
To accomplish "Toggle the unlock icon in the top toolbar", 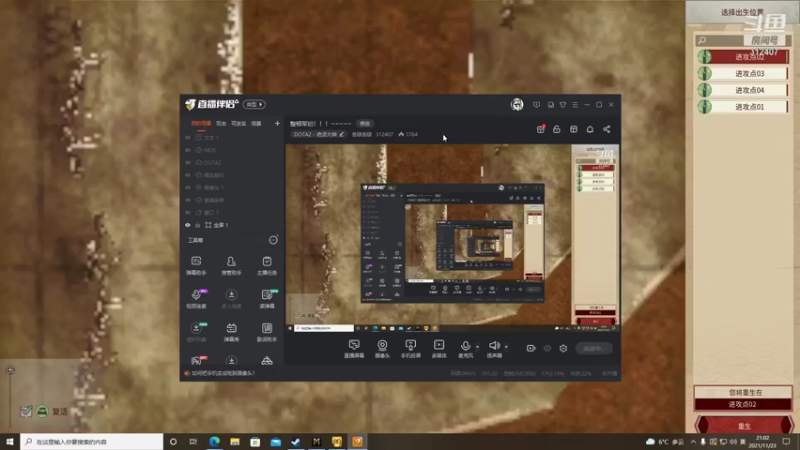I will click(557, 129).
